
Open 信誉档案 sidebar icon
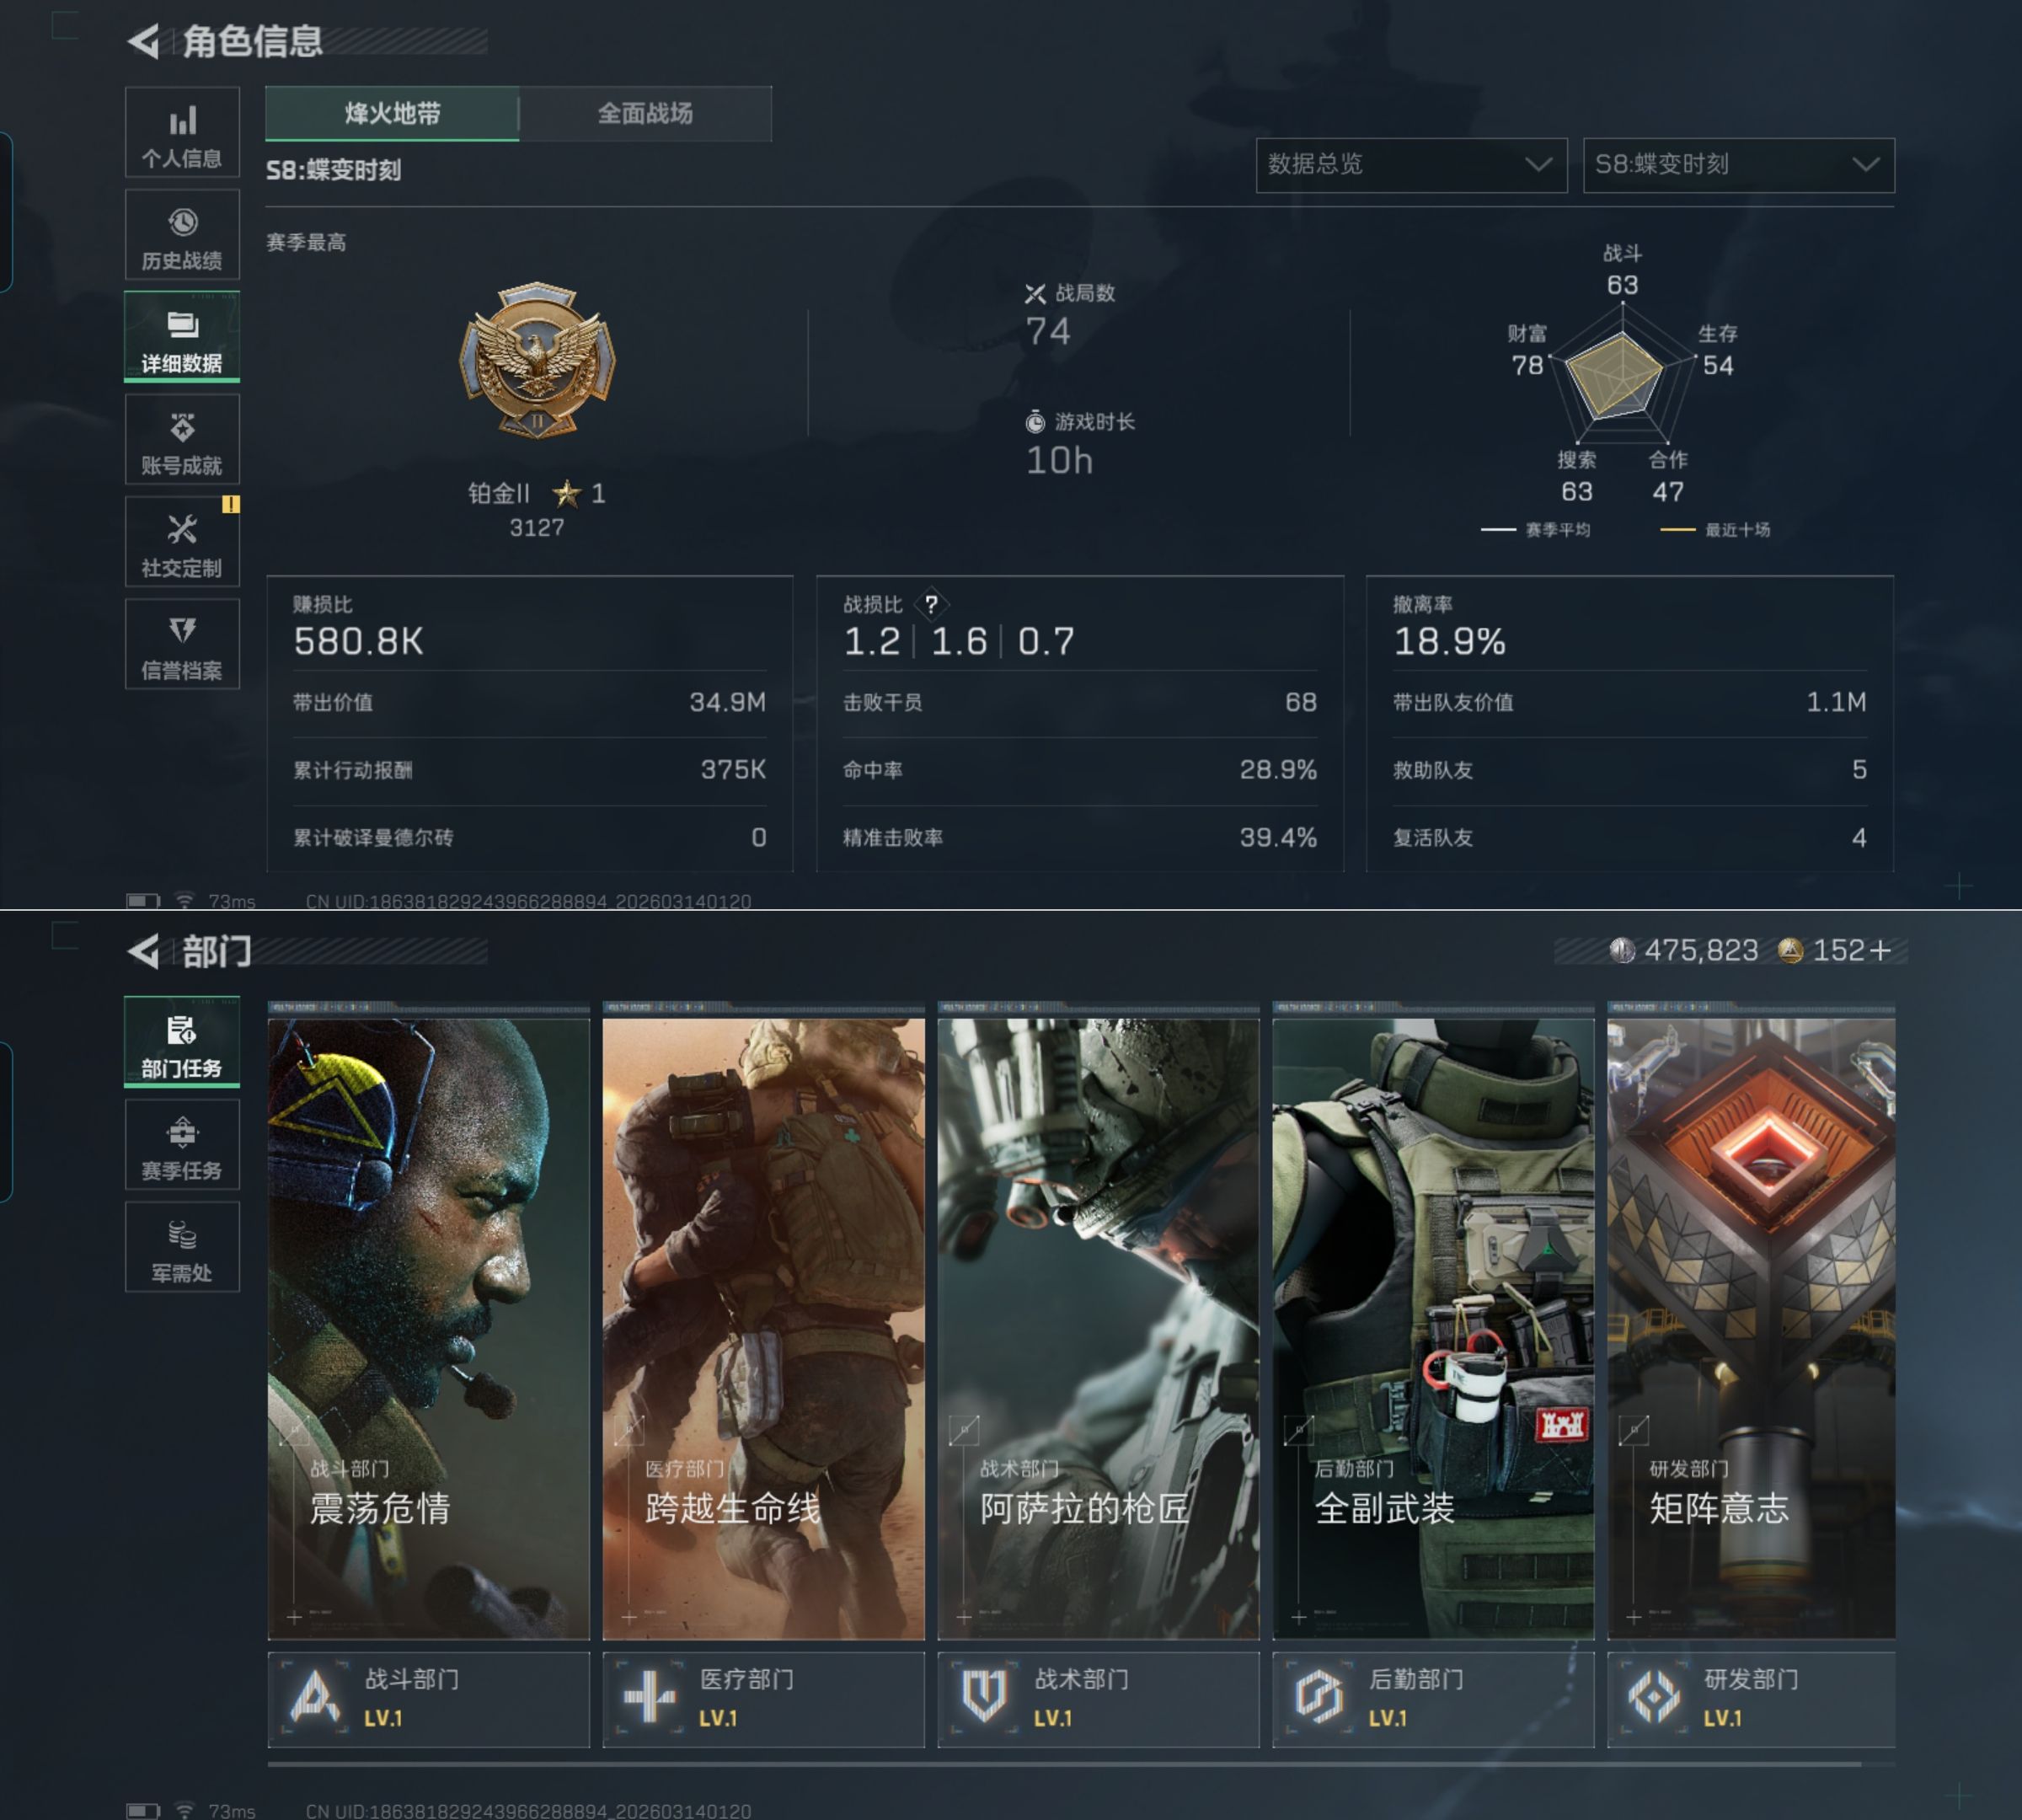182,645
